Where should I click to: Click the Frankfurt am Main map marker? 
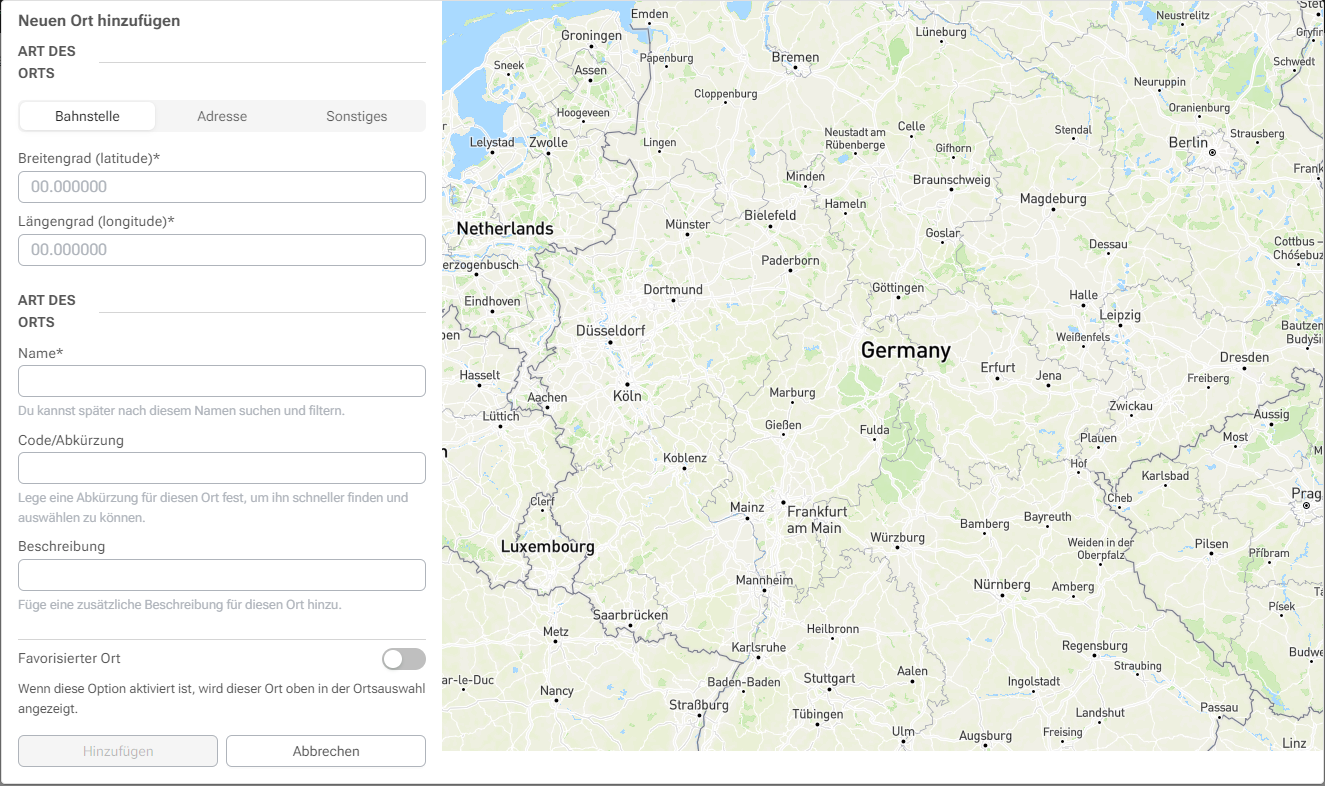pyautogui.click(x=784, y=502)
